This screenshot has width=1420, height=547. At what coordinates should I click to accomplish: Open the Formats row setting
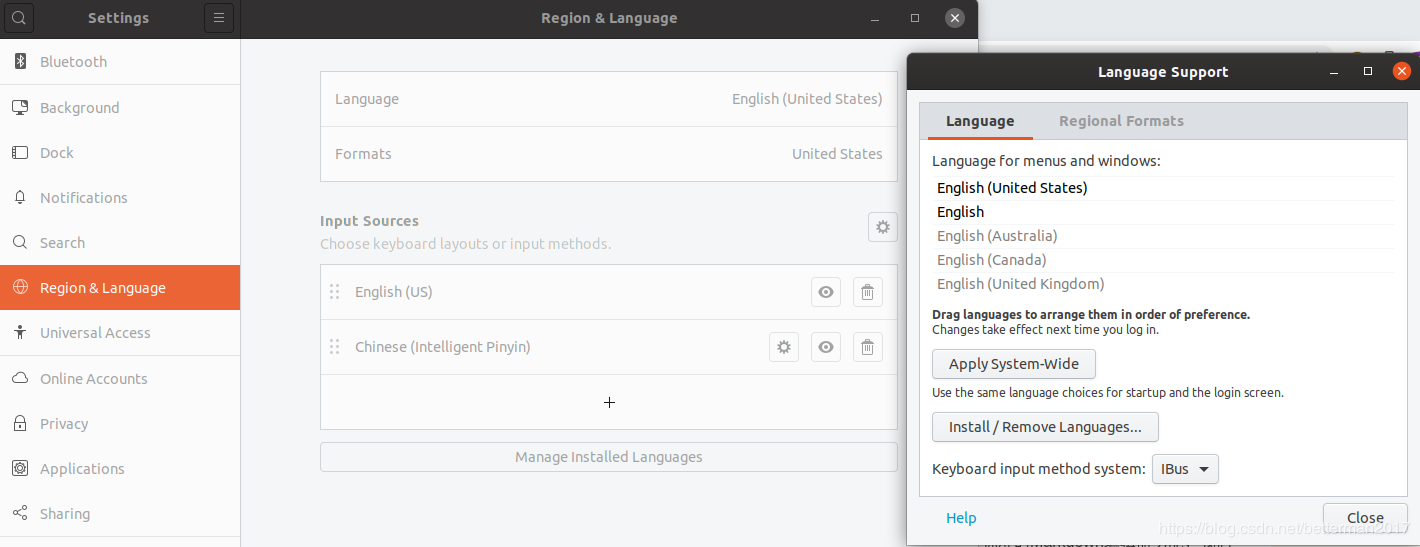click(x=608, y=154)
